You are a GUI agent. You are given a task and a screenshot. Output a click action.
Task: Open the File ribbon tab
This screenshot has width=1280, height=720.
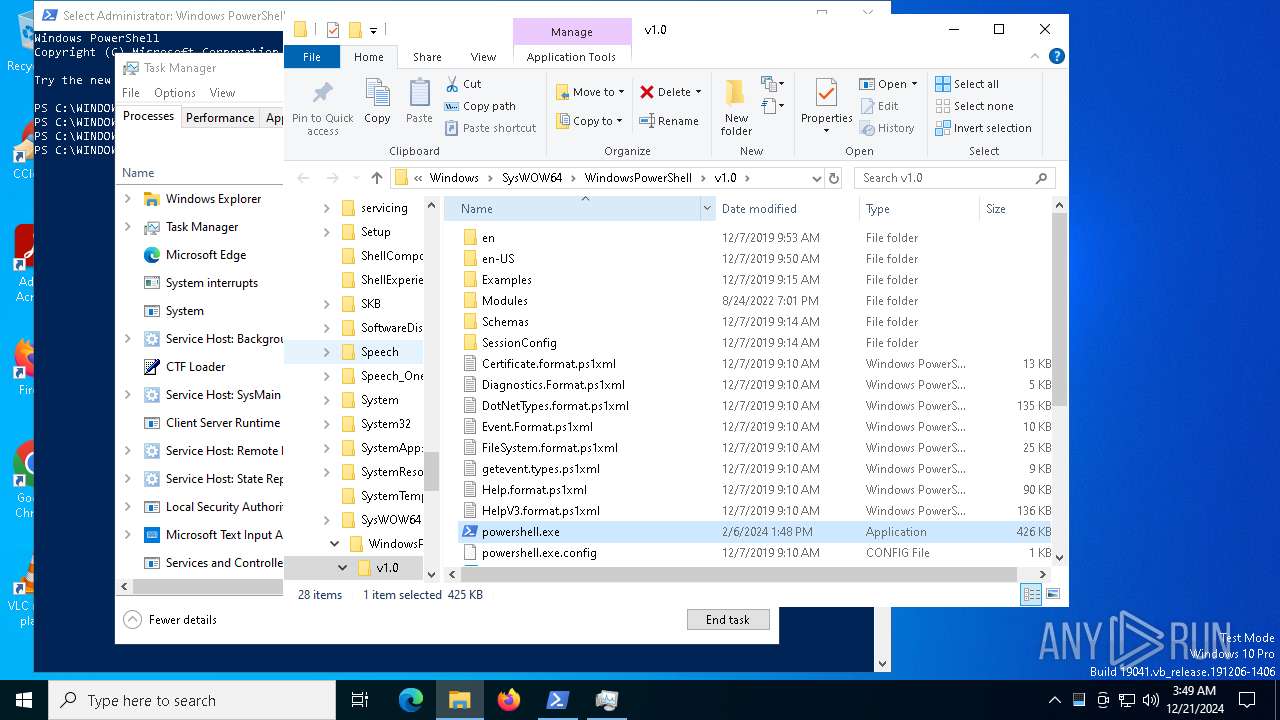coord(312,57)
